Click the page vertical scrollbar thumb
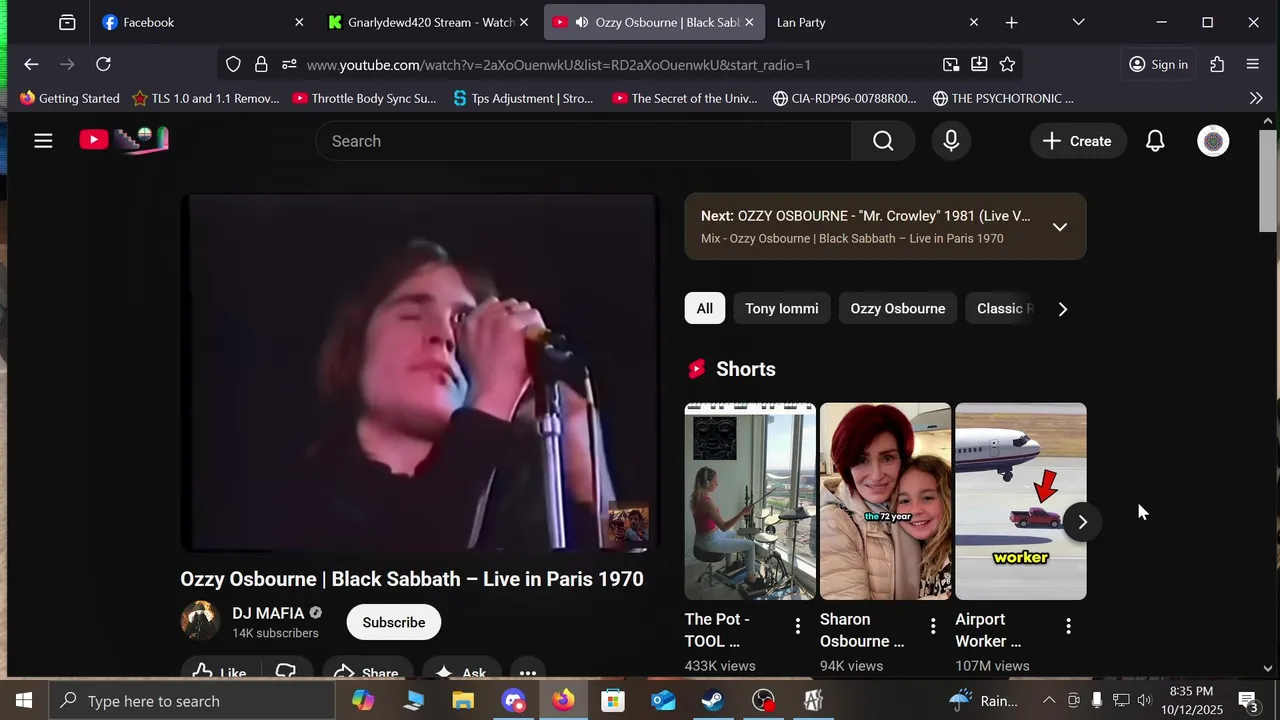This screenshot has width=1280, height=720. 1267,180
